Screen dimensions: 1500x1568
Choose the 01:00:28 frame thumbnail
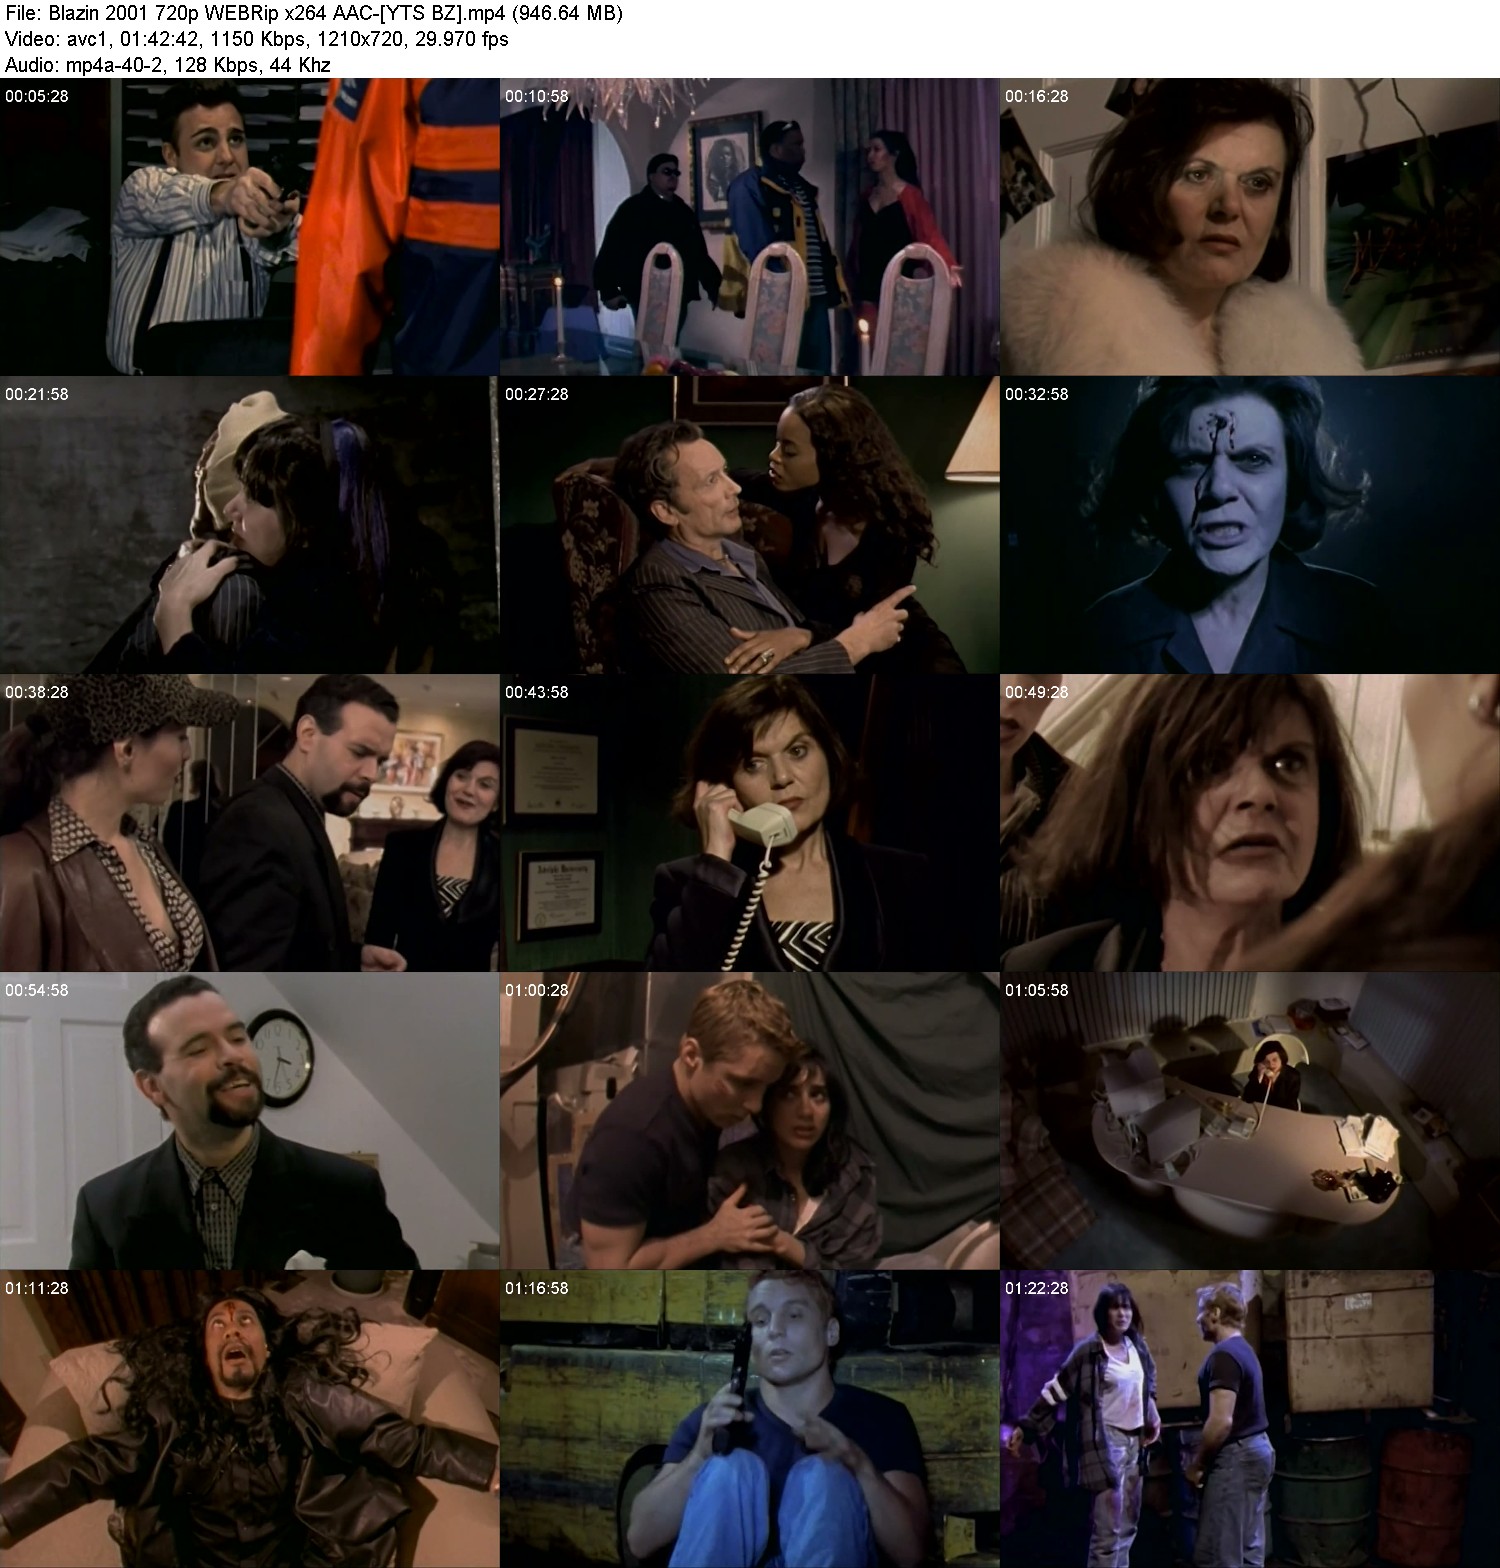tap(750, 1121)
